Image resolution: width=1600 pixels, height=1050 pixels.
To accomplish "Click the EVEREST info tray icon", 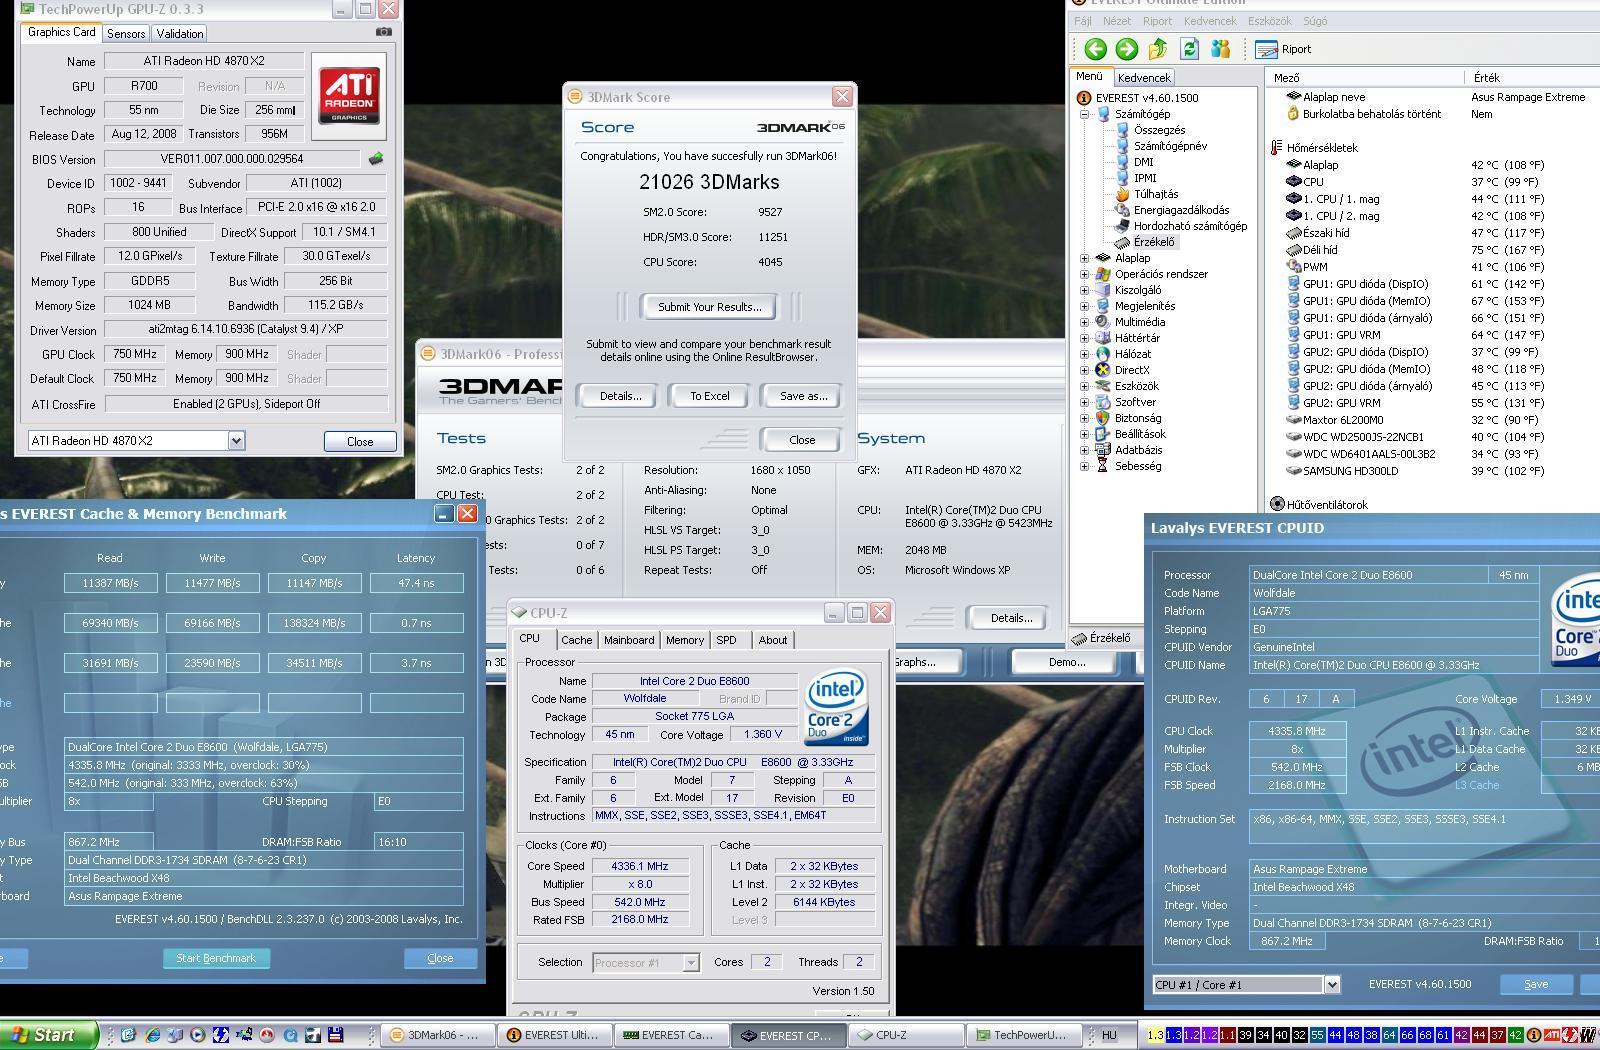I will point(1534,1035).
